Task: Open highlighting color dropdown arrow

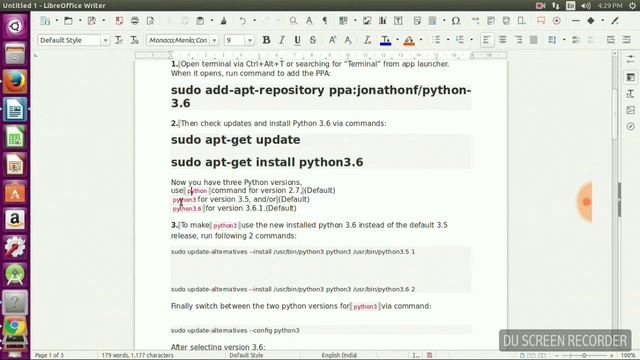Action: tap(421, 40)
